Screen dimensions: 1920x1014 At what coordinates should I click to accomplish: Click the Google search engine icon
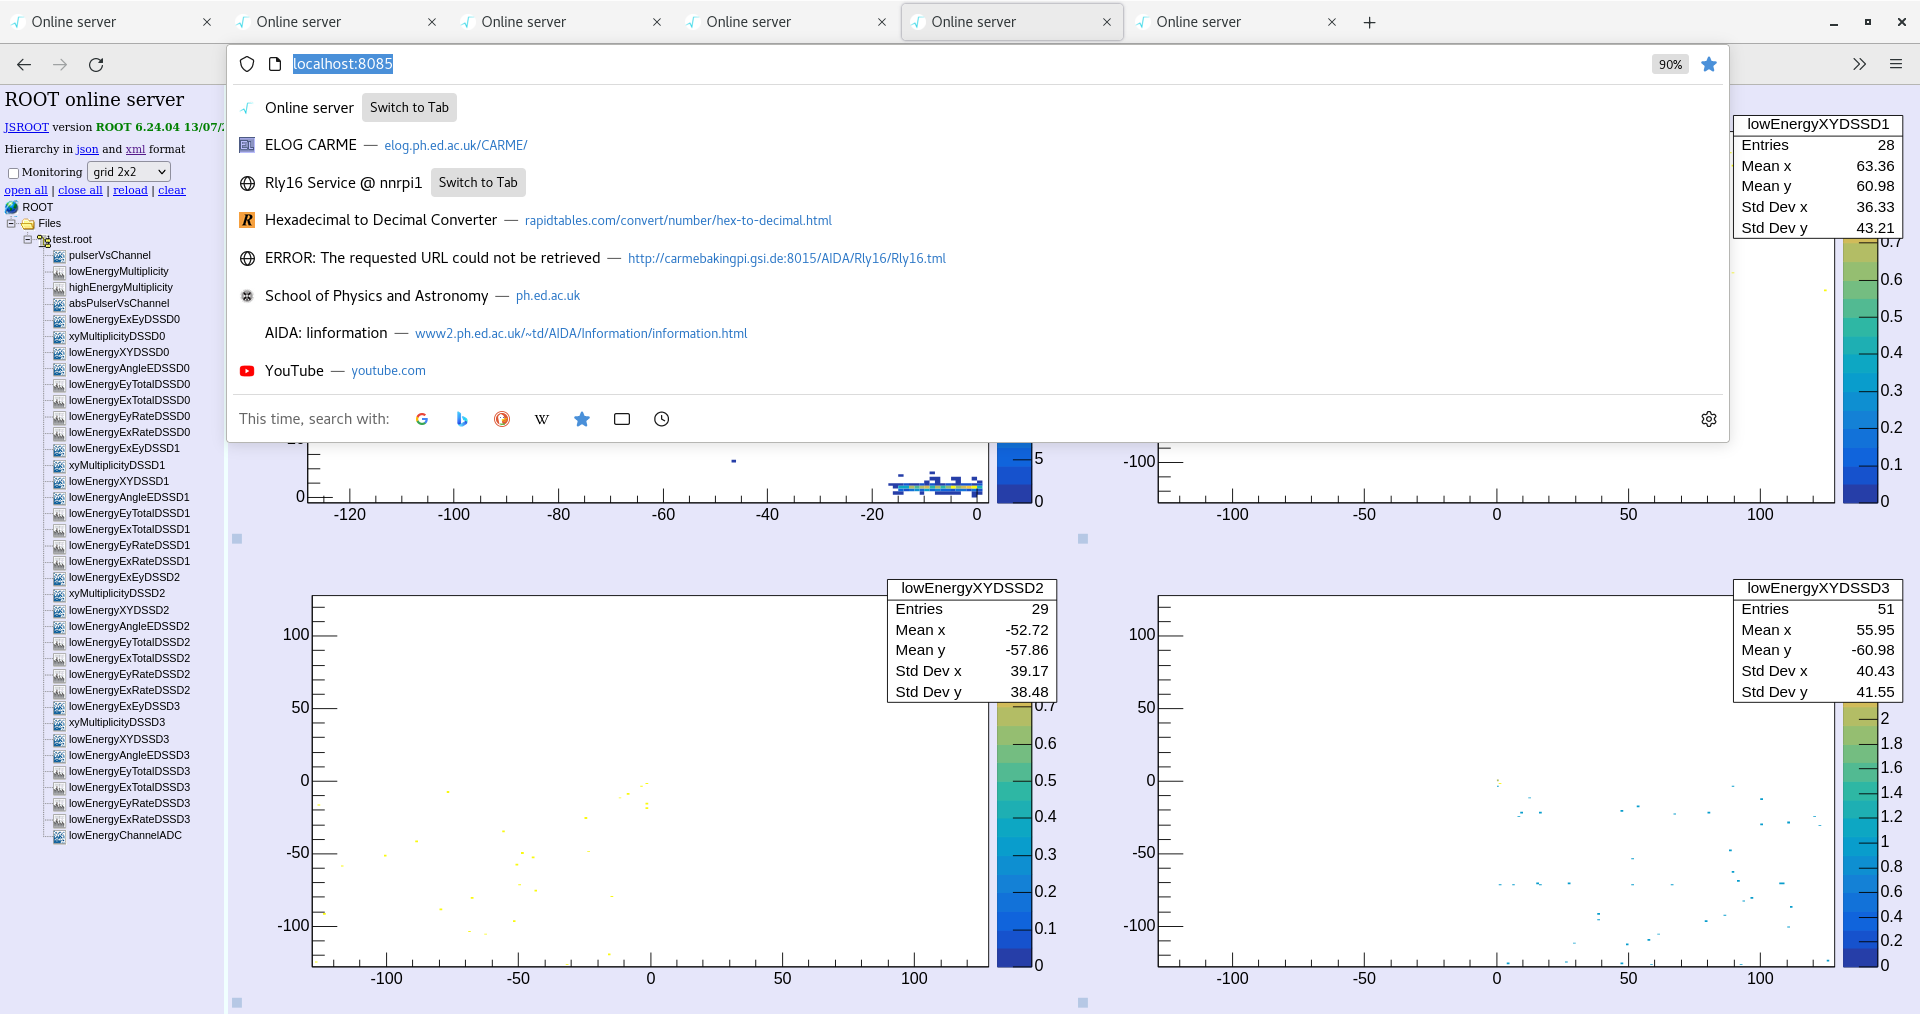coord(422,419)
